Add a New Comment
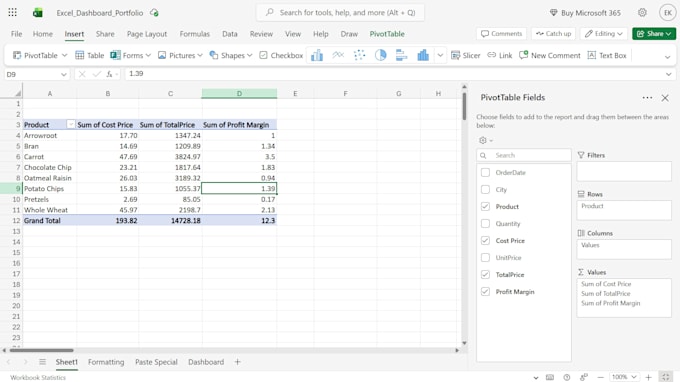The image size is (680, 382). [x=549, y=55]
